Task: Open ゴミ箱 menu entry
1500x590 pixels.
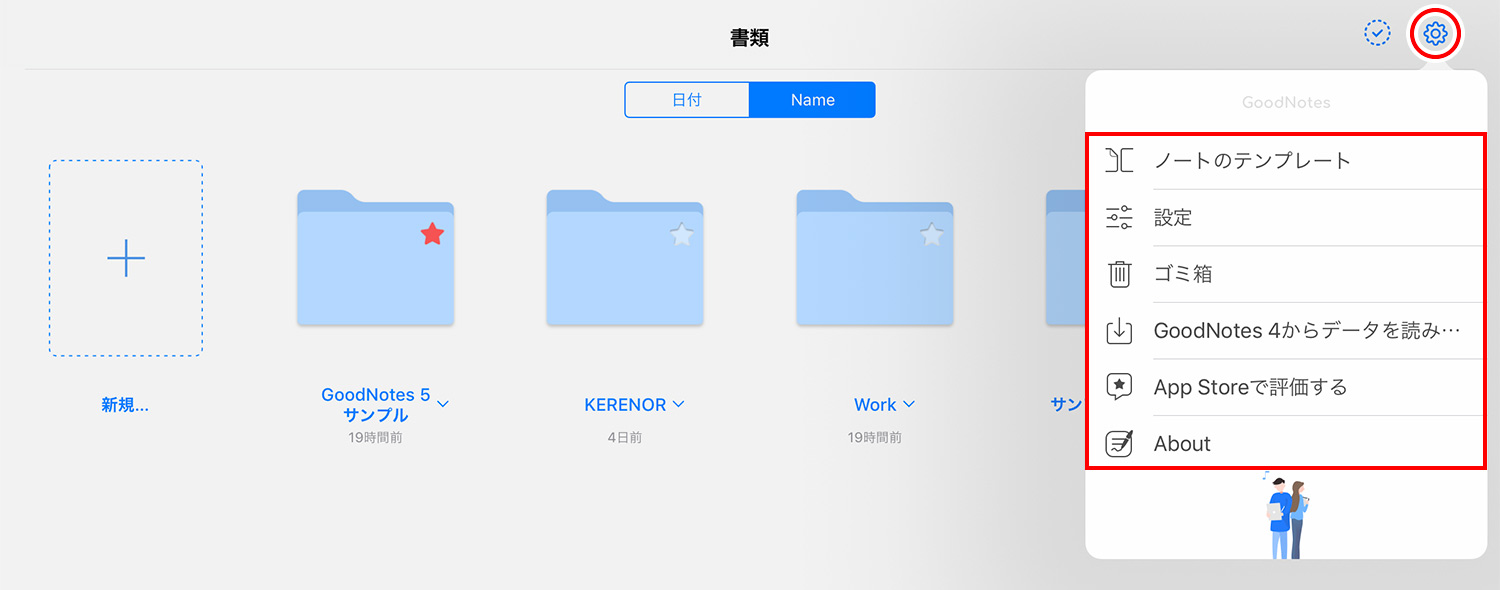Action: click(x=1286, y=274)
